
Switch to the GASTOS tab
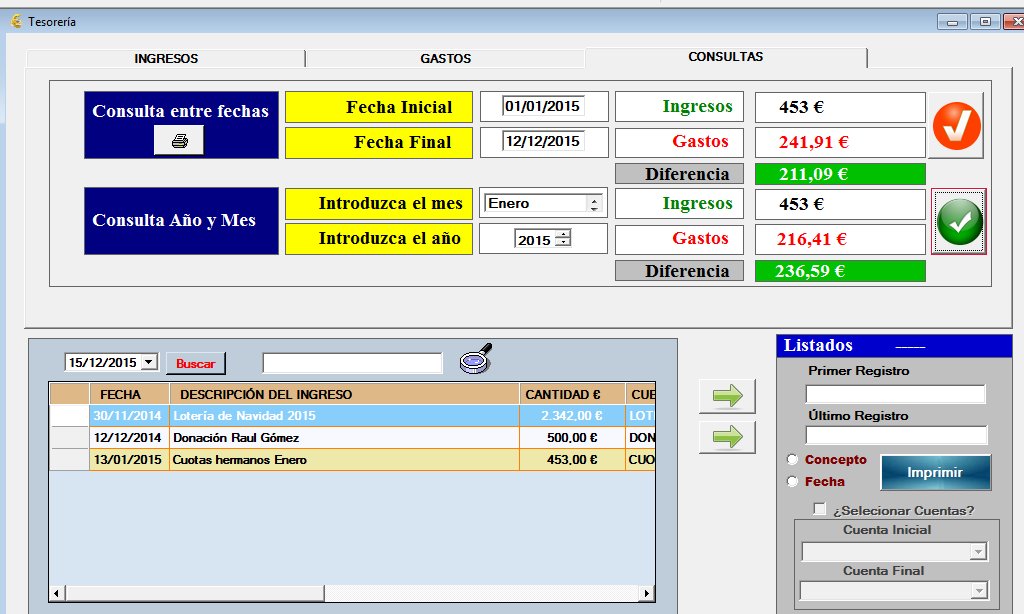[445, 59]
